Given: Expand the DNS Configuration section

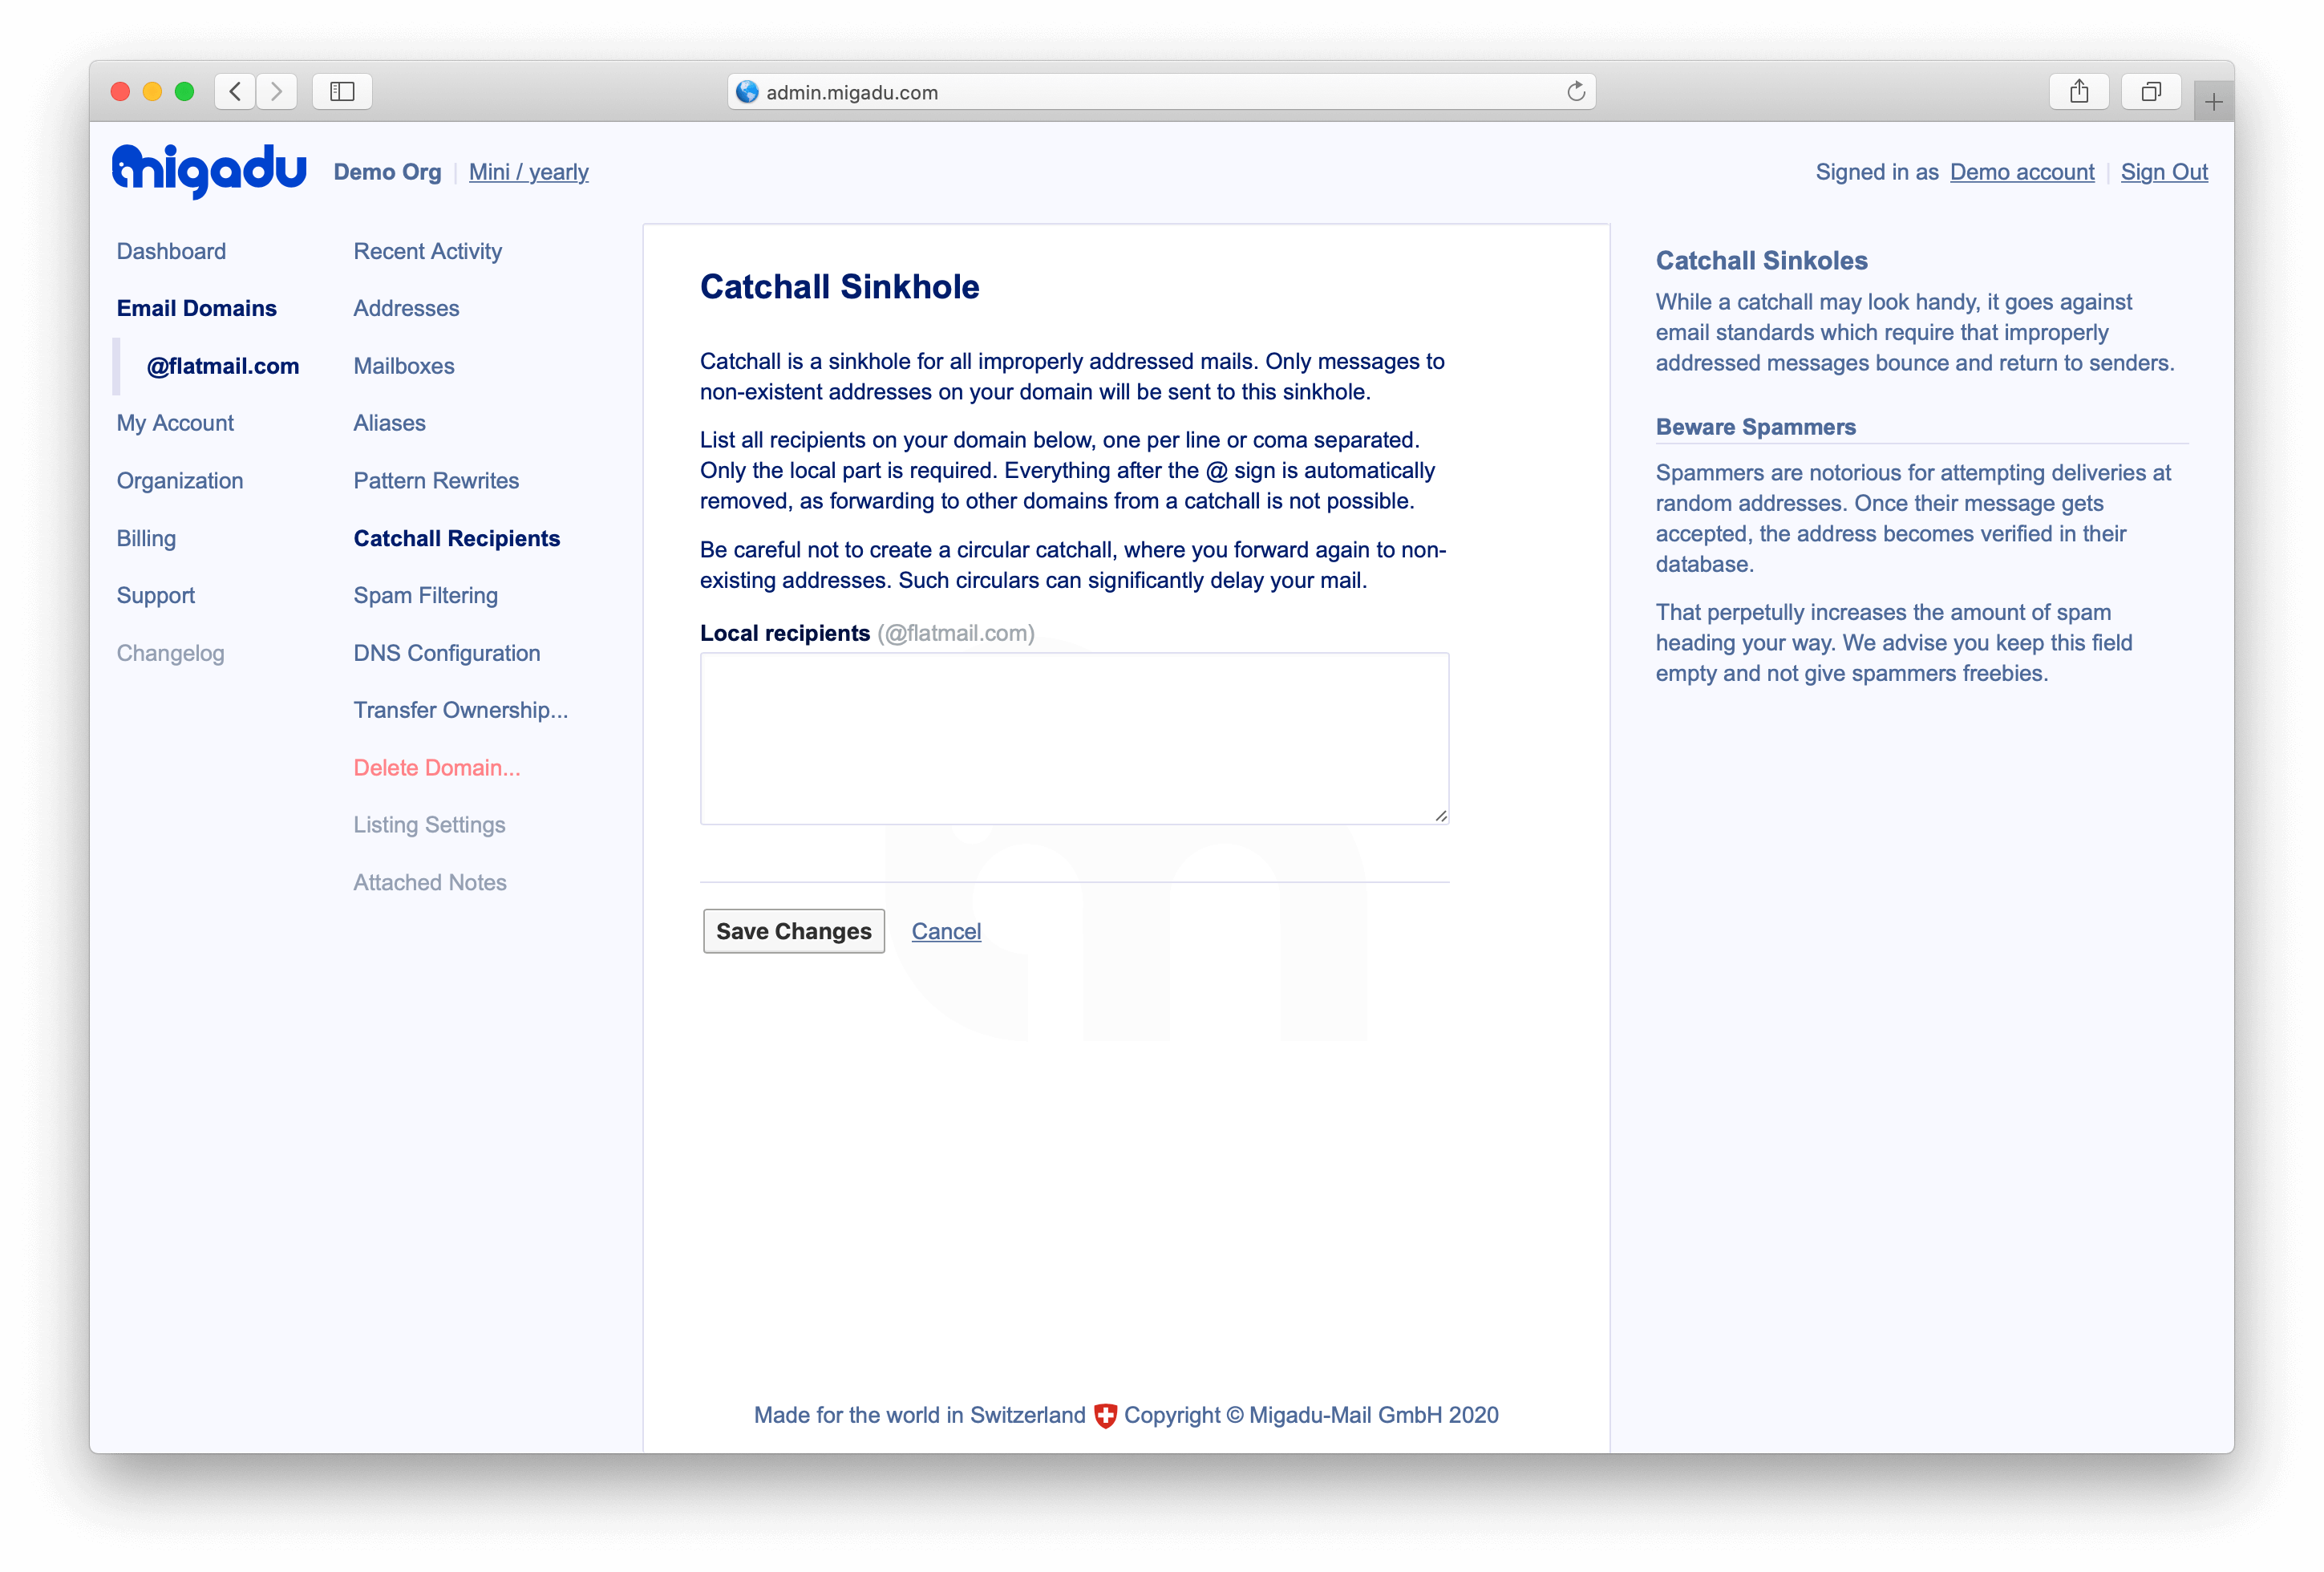Looking at the screenshot, I should 447,653.
